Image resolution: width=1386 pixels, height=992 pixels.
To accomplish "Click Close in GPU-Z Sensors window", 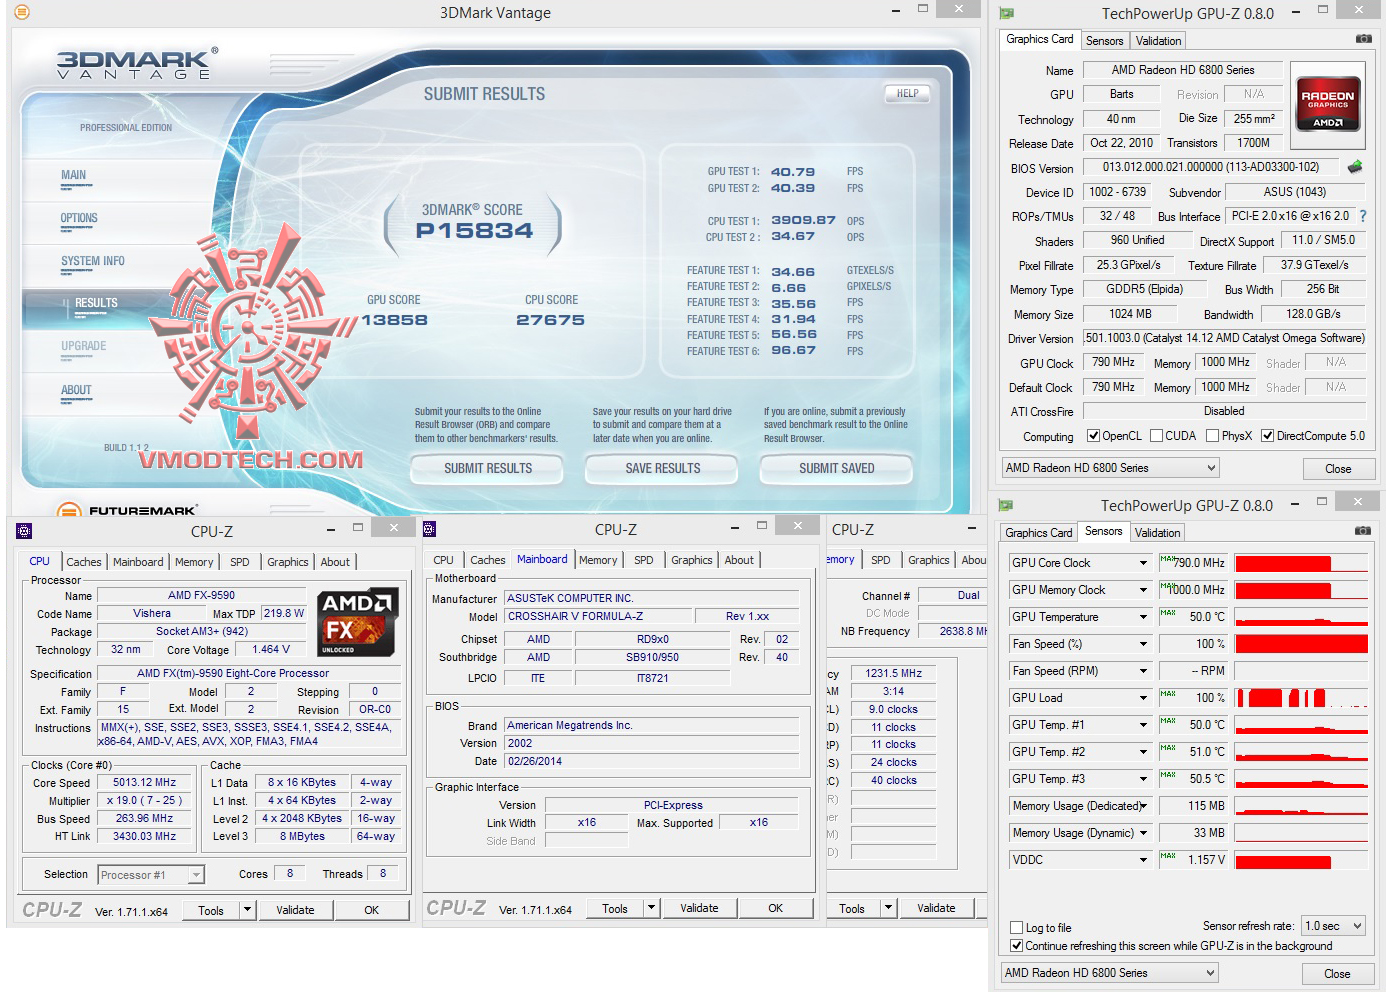I will pos(1337,973).
